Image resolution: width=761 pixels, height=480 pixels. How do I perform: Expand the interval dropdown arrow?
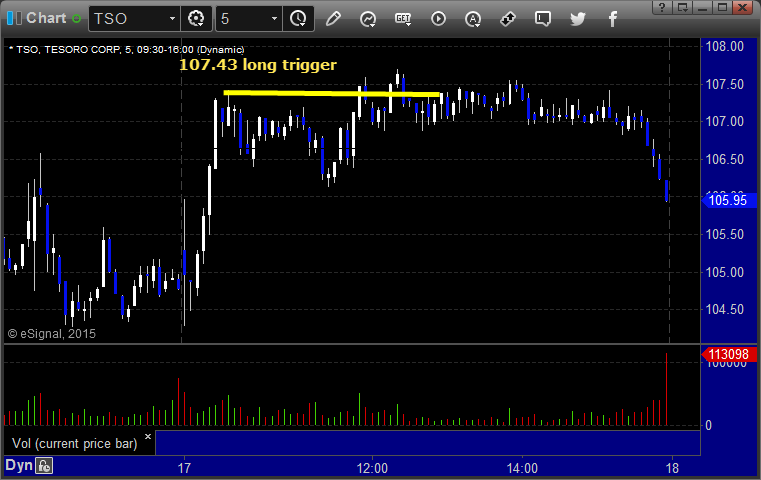274,19
